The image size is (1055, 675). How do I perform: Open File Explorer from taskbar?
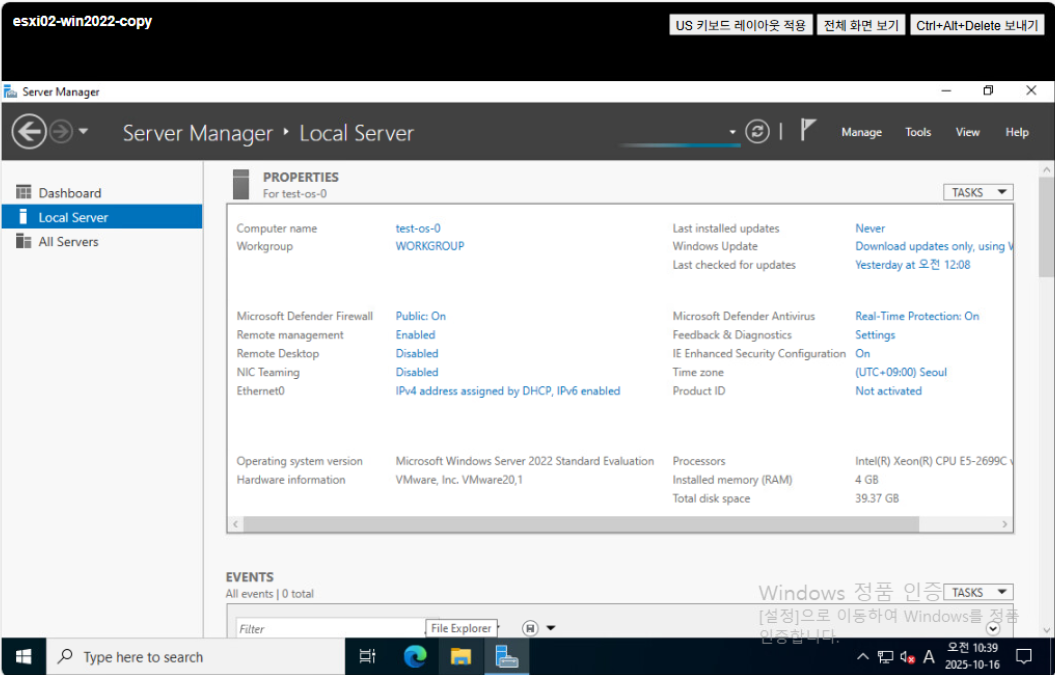[461, 657]
